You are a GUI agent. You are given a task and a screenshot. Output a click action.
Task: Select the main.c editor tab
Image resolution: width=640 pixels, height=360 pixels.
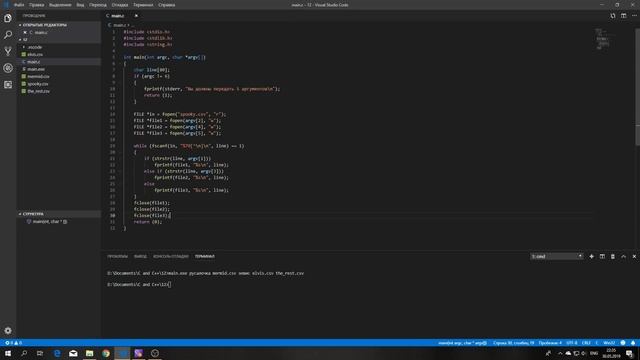[118, 16]
